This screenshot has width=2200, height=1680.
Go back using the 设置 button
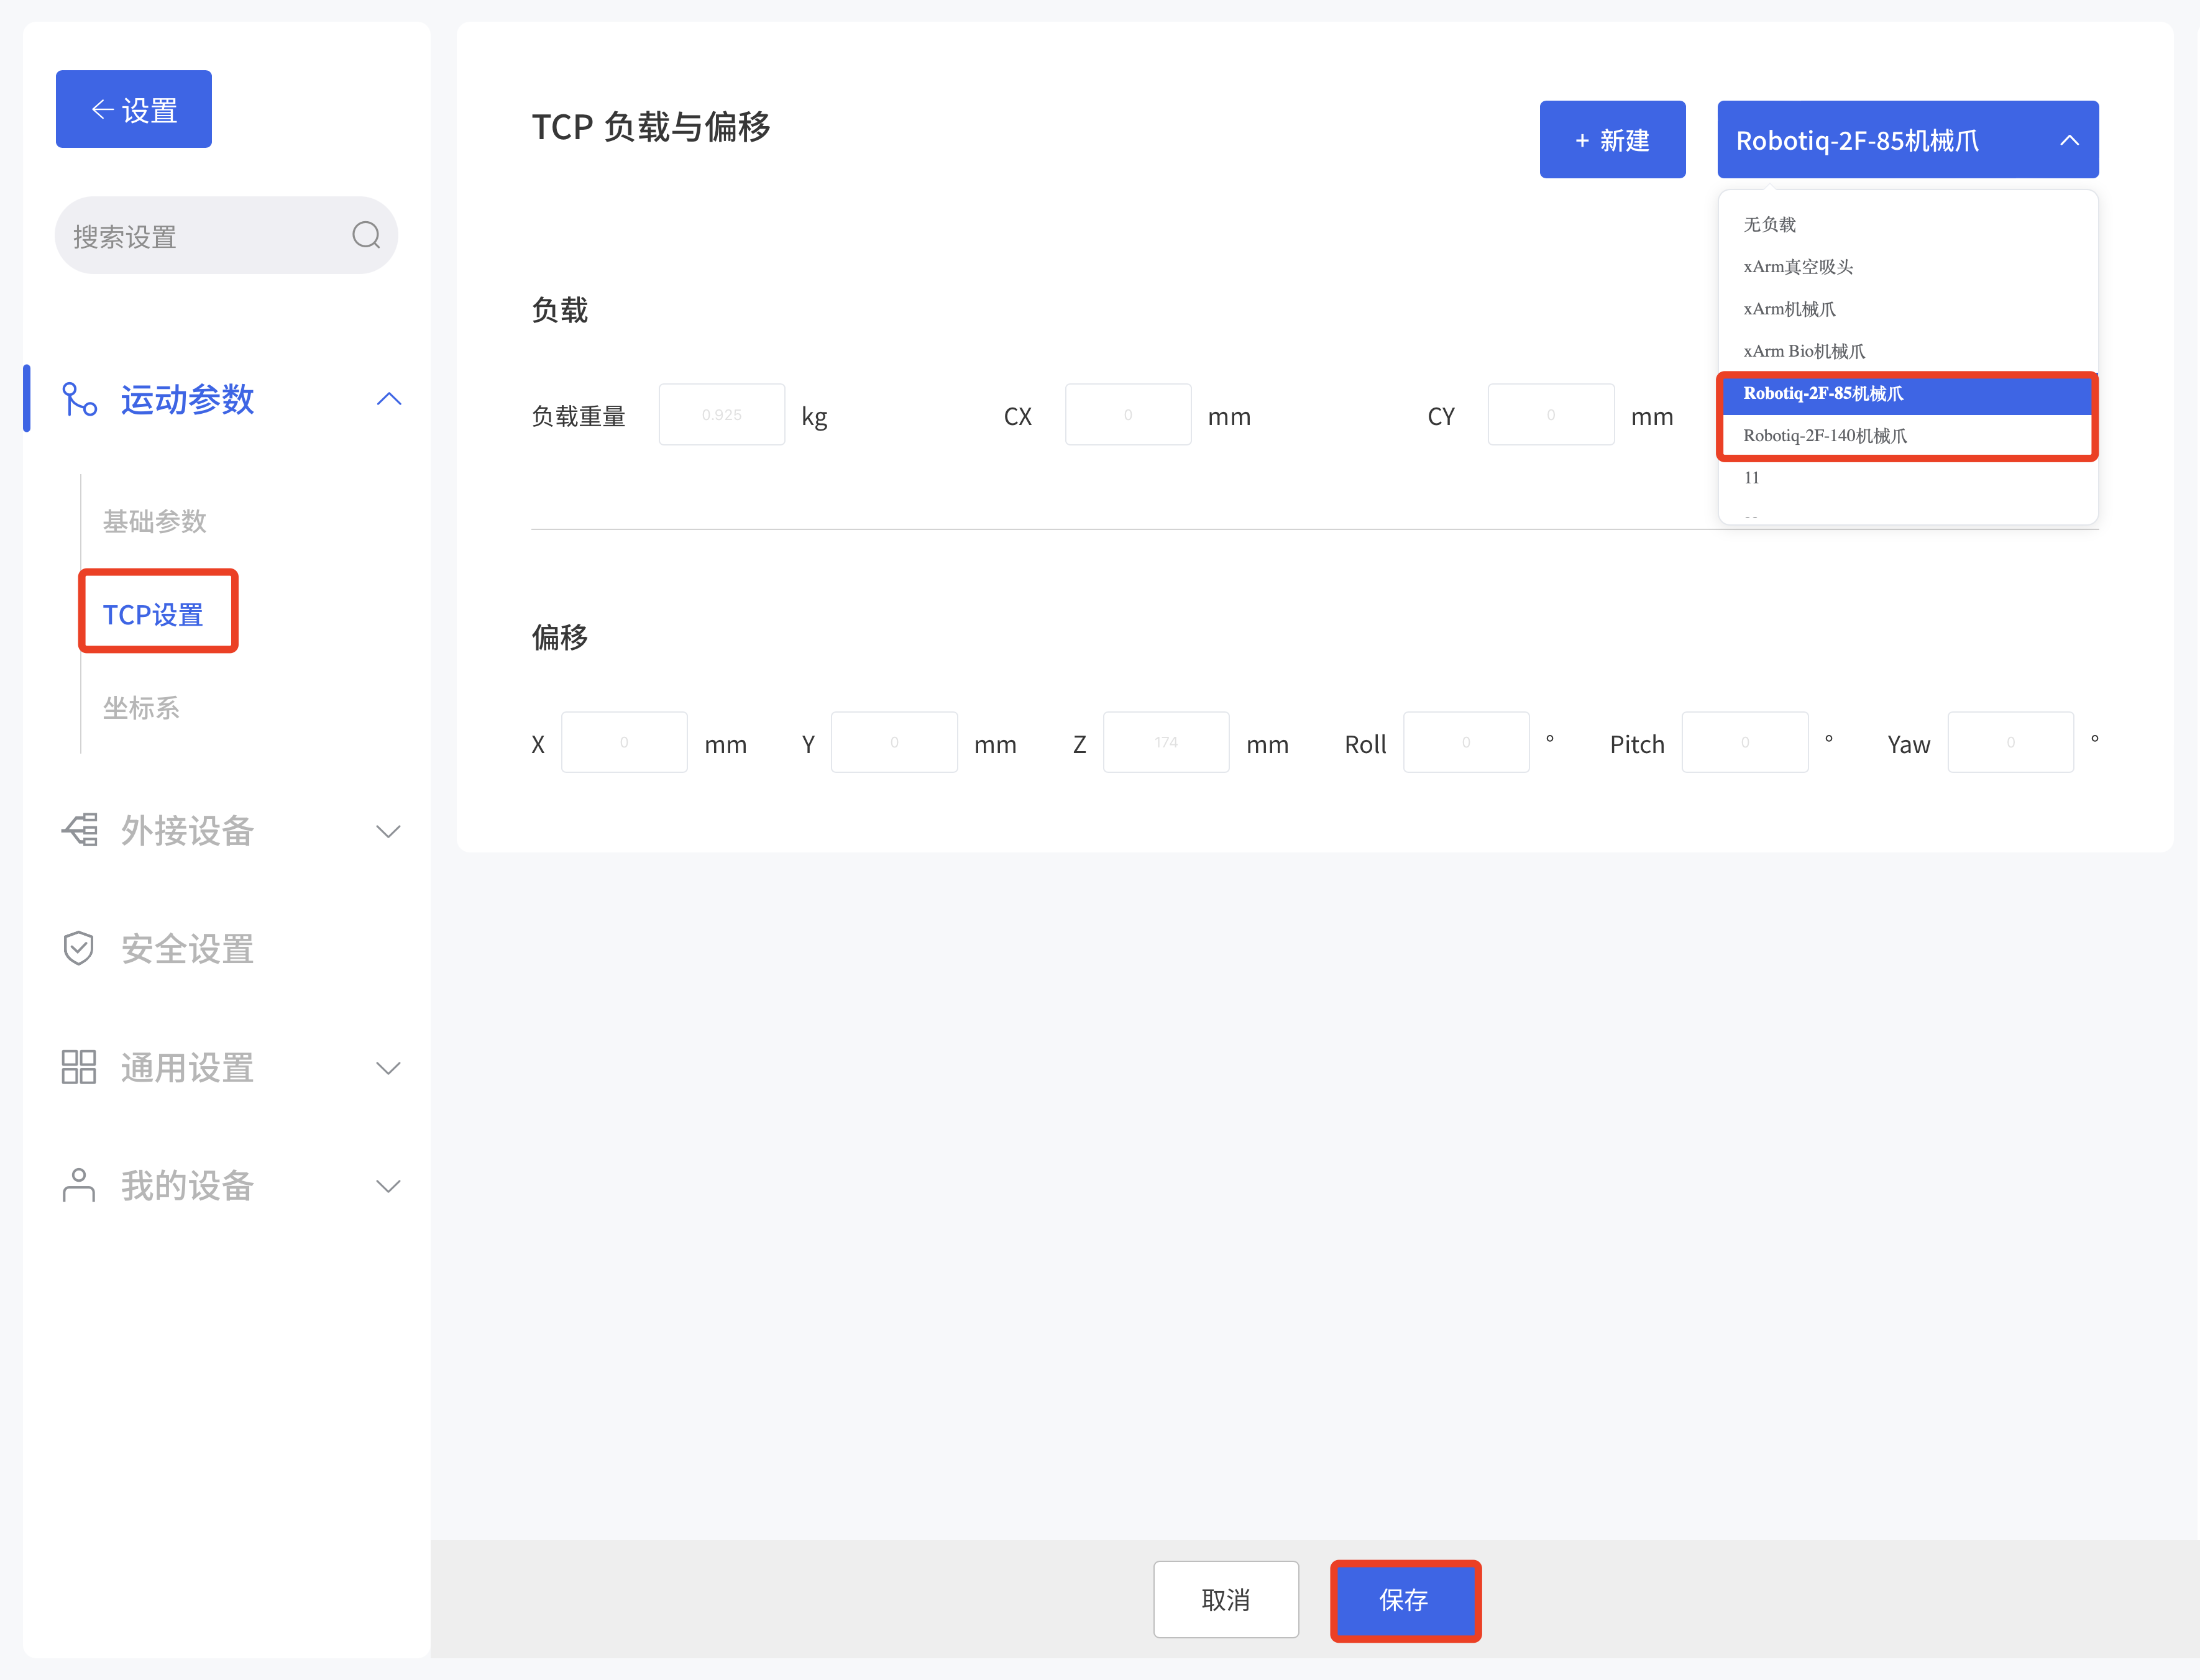tap(133, 109)
